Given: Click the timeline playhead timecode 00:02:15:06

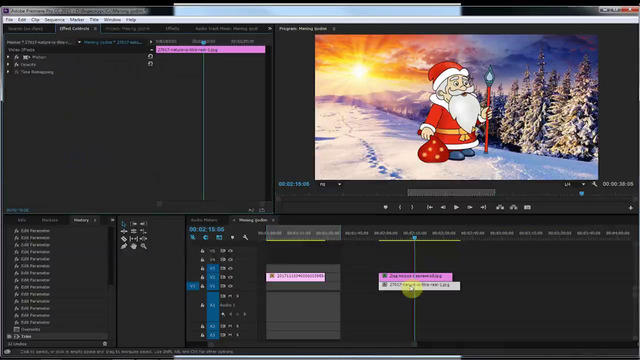Looking at the screenshot, I should tap(207, 229).
